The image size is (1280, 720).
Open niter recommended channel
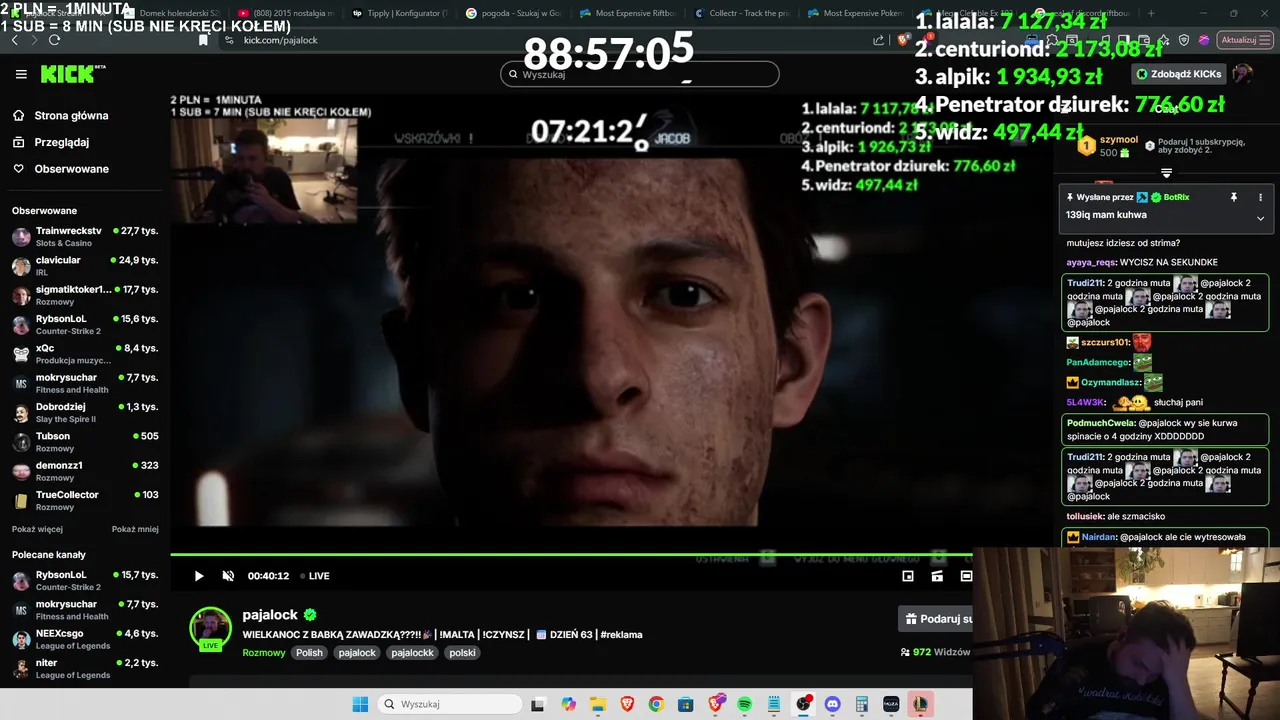click(85, 668)
